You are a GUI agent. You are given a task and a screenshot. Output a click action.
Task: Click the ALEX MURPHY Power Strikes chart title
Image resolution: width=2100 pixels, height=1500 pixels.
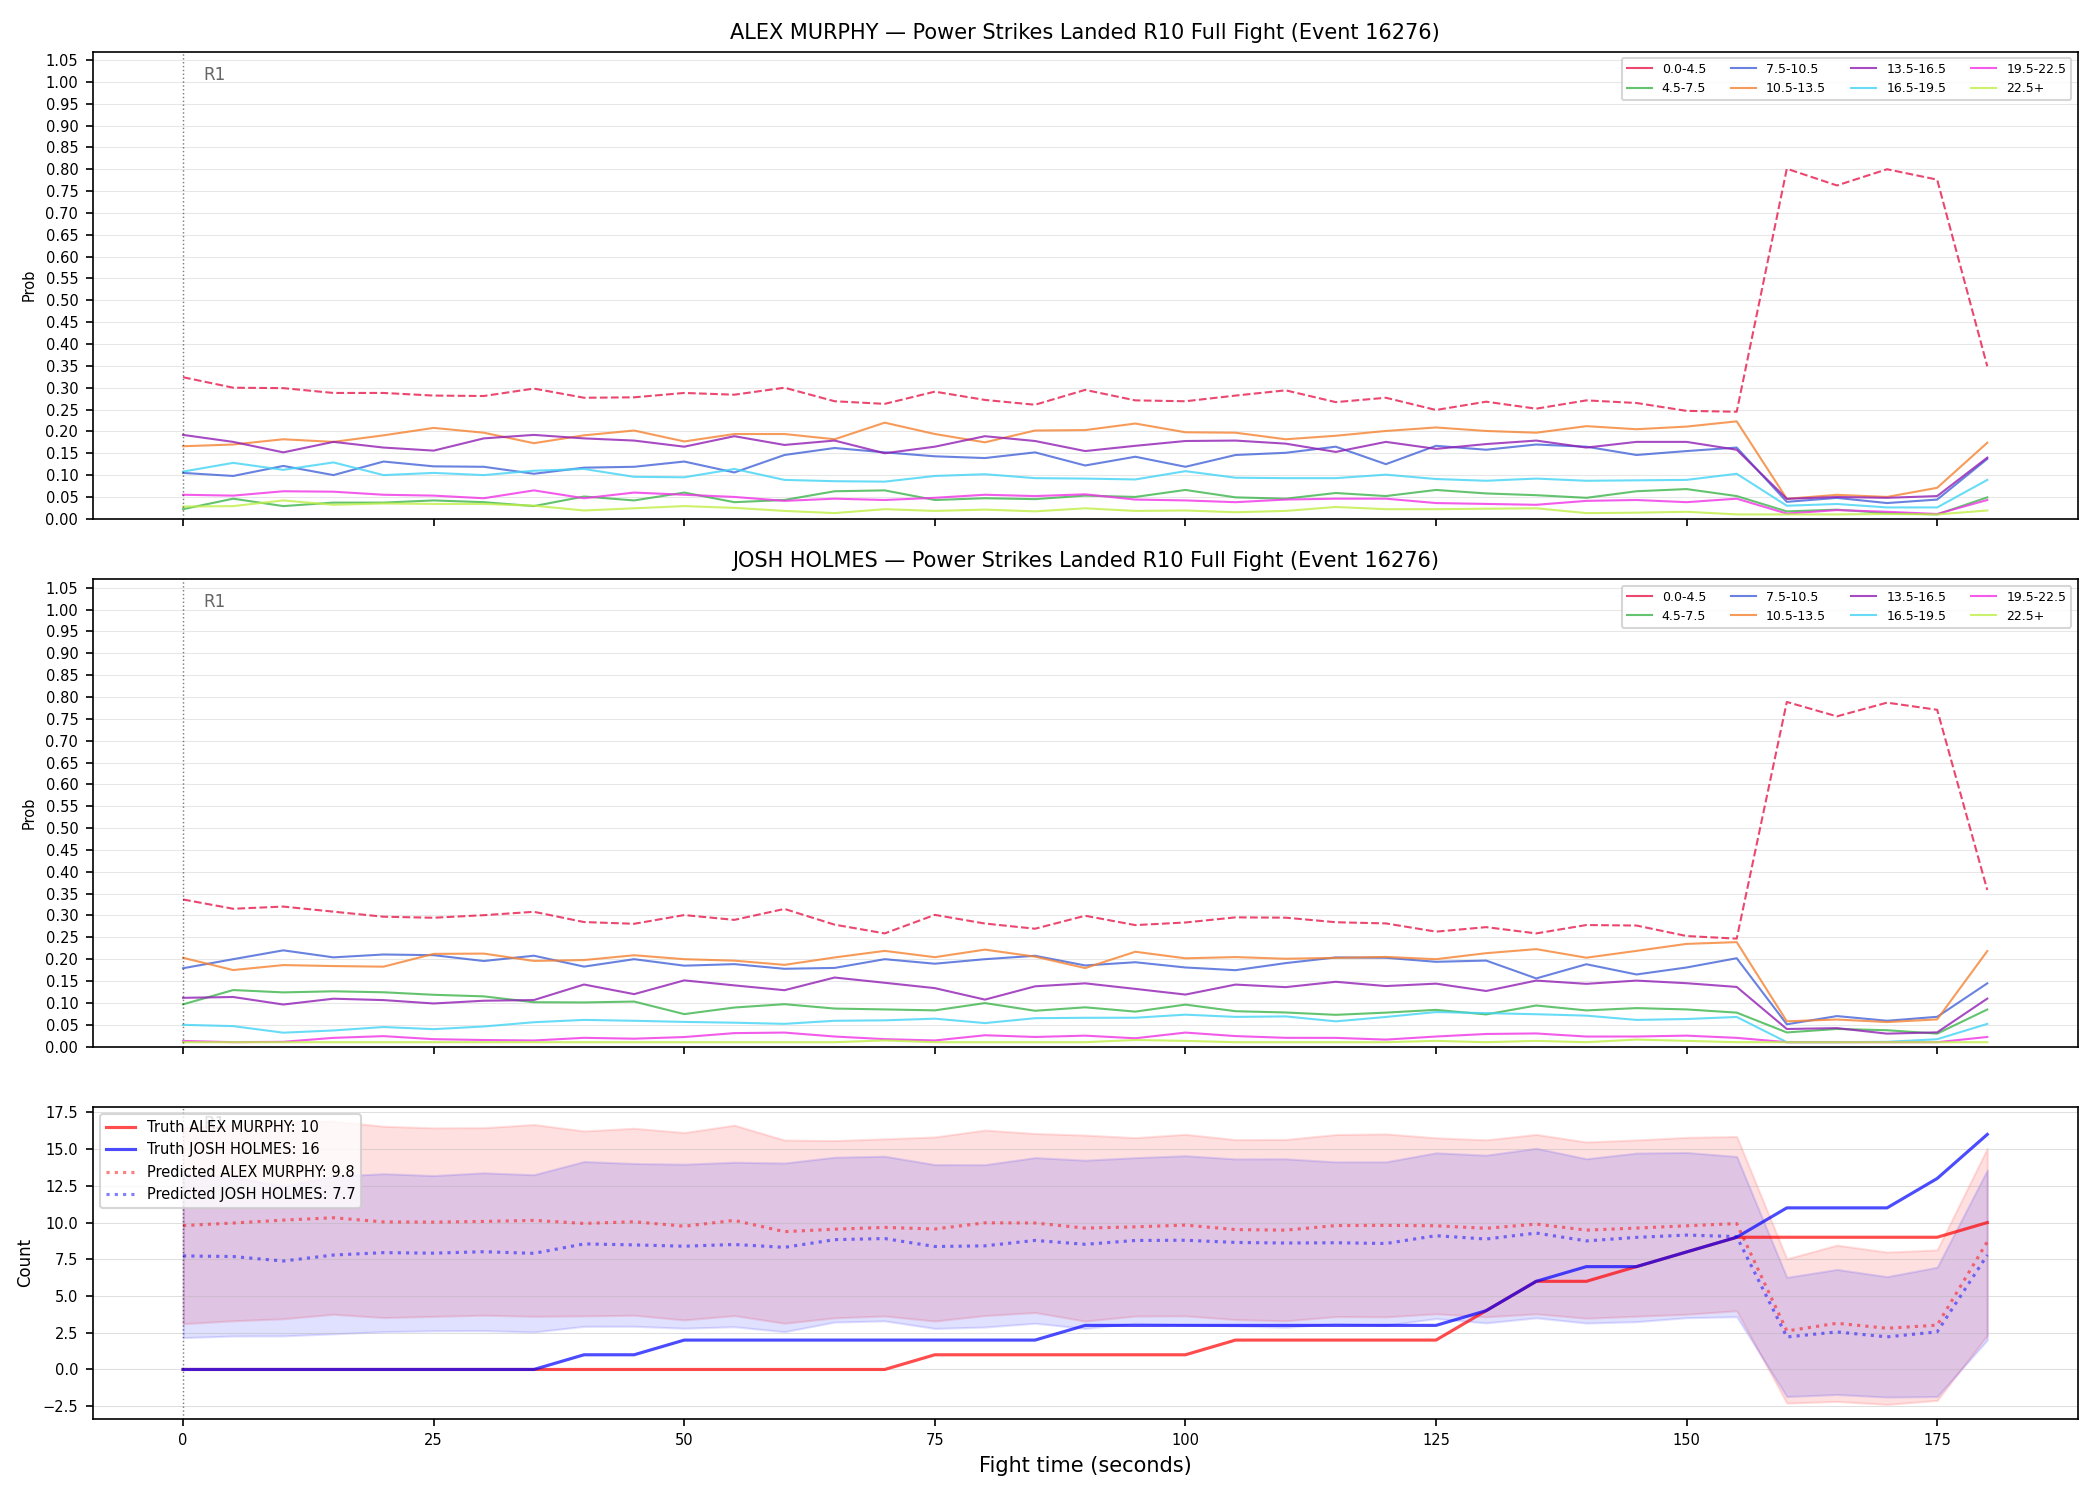tap(1084, 32)
